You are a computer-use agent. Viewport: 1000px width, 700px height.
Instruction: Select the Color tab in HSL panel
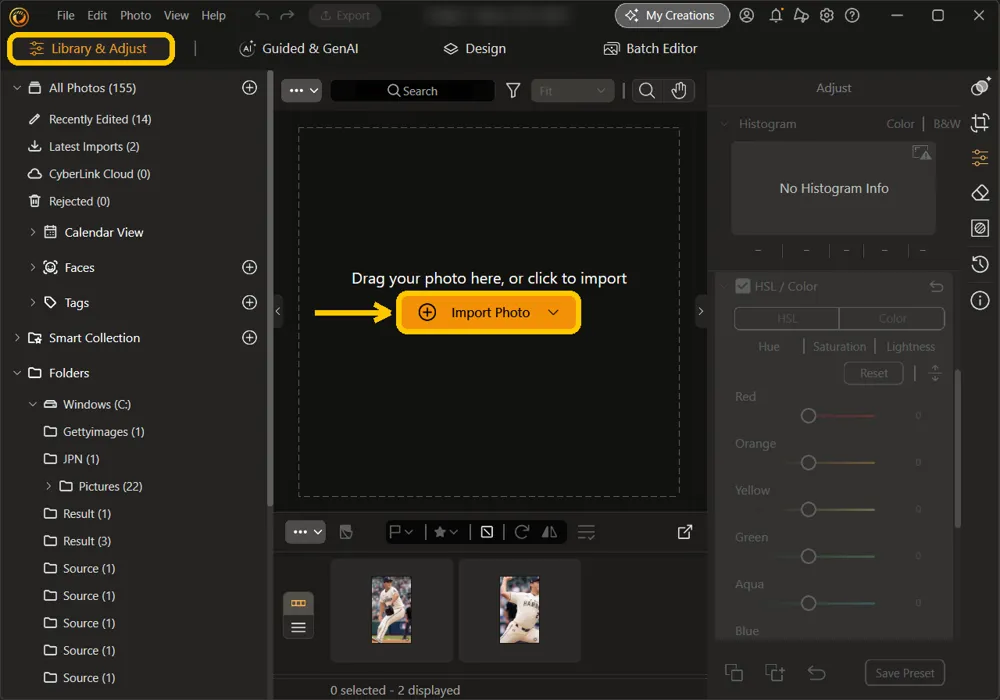point(892,318)
